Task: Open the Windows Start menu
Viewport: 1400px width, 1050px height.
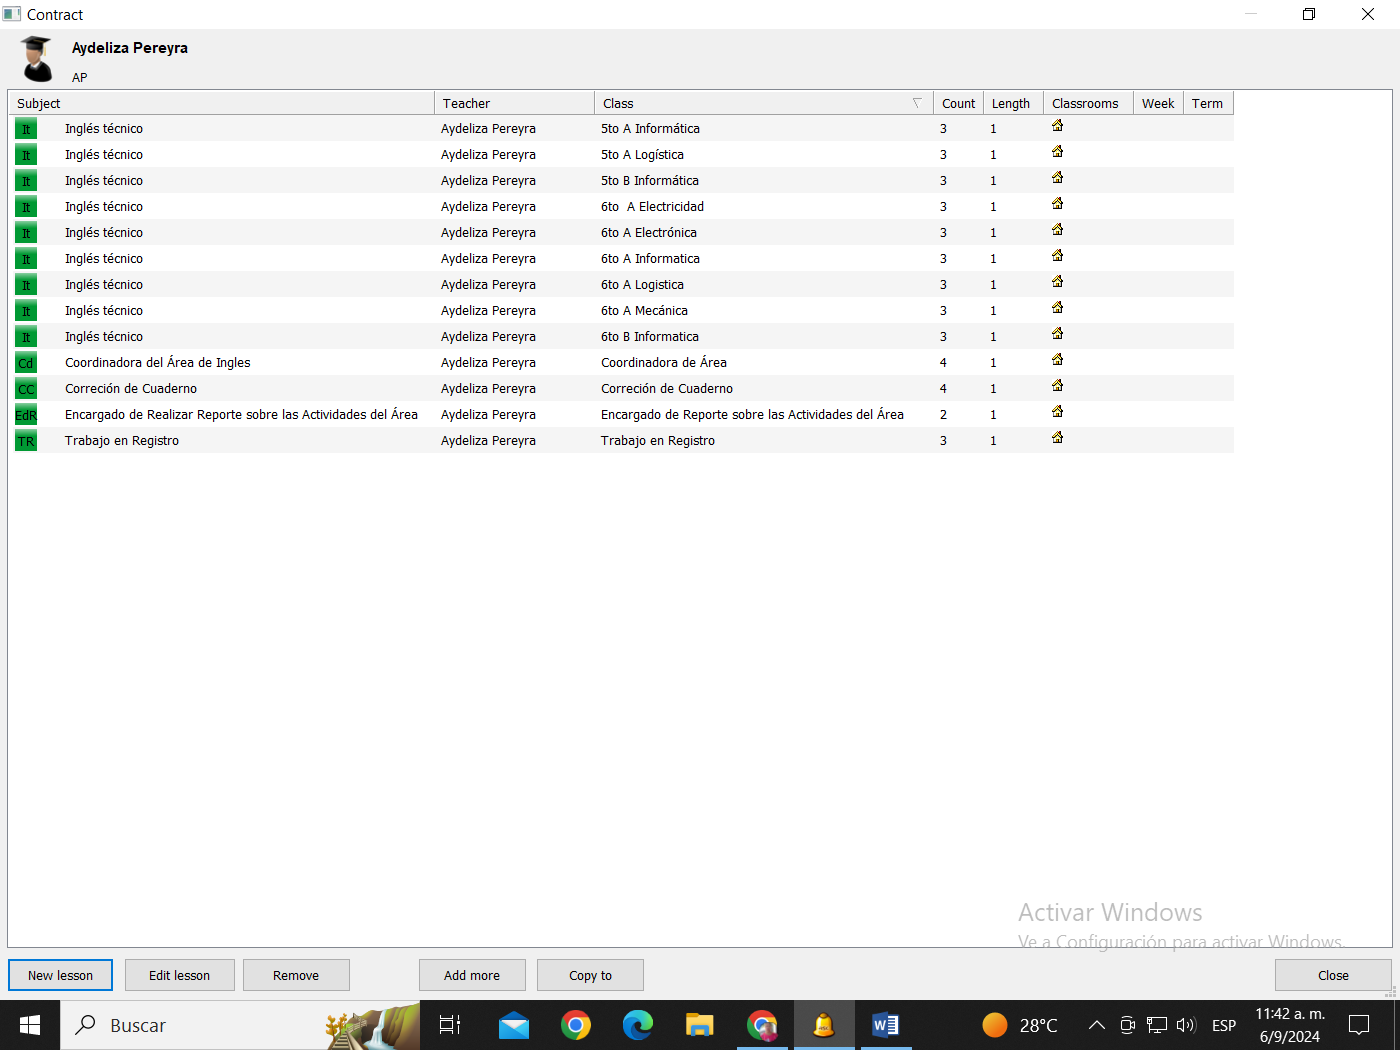Action: click(x=30, y=1025)
